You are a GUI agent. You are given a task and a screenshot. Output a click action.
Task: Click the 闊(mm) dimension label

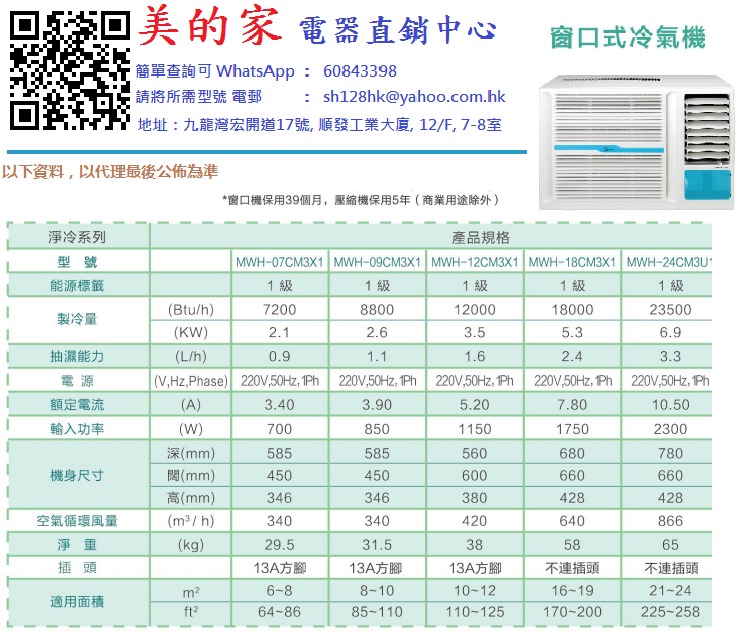[x=191, y=475]
